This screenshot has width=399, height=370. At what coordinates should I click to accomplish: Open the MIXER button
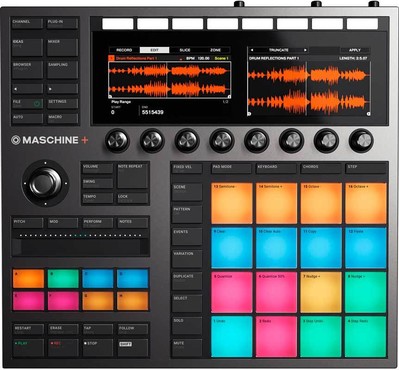pos(62,47)
